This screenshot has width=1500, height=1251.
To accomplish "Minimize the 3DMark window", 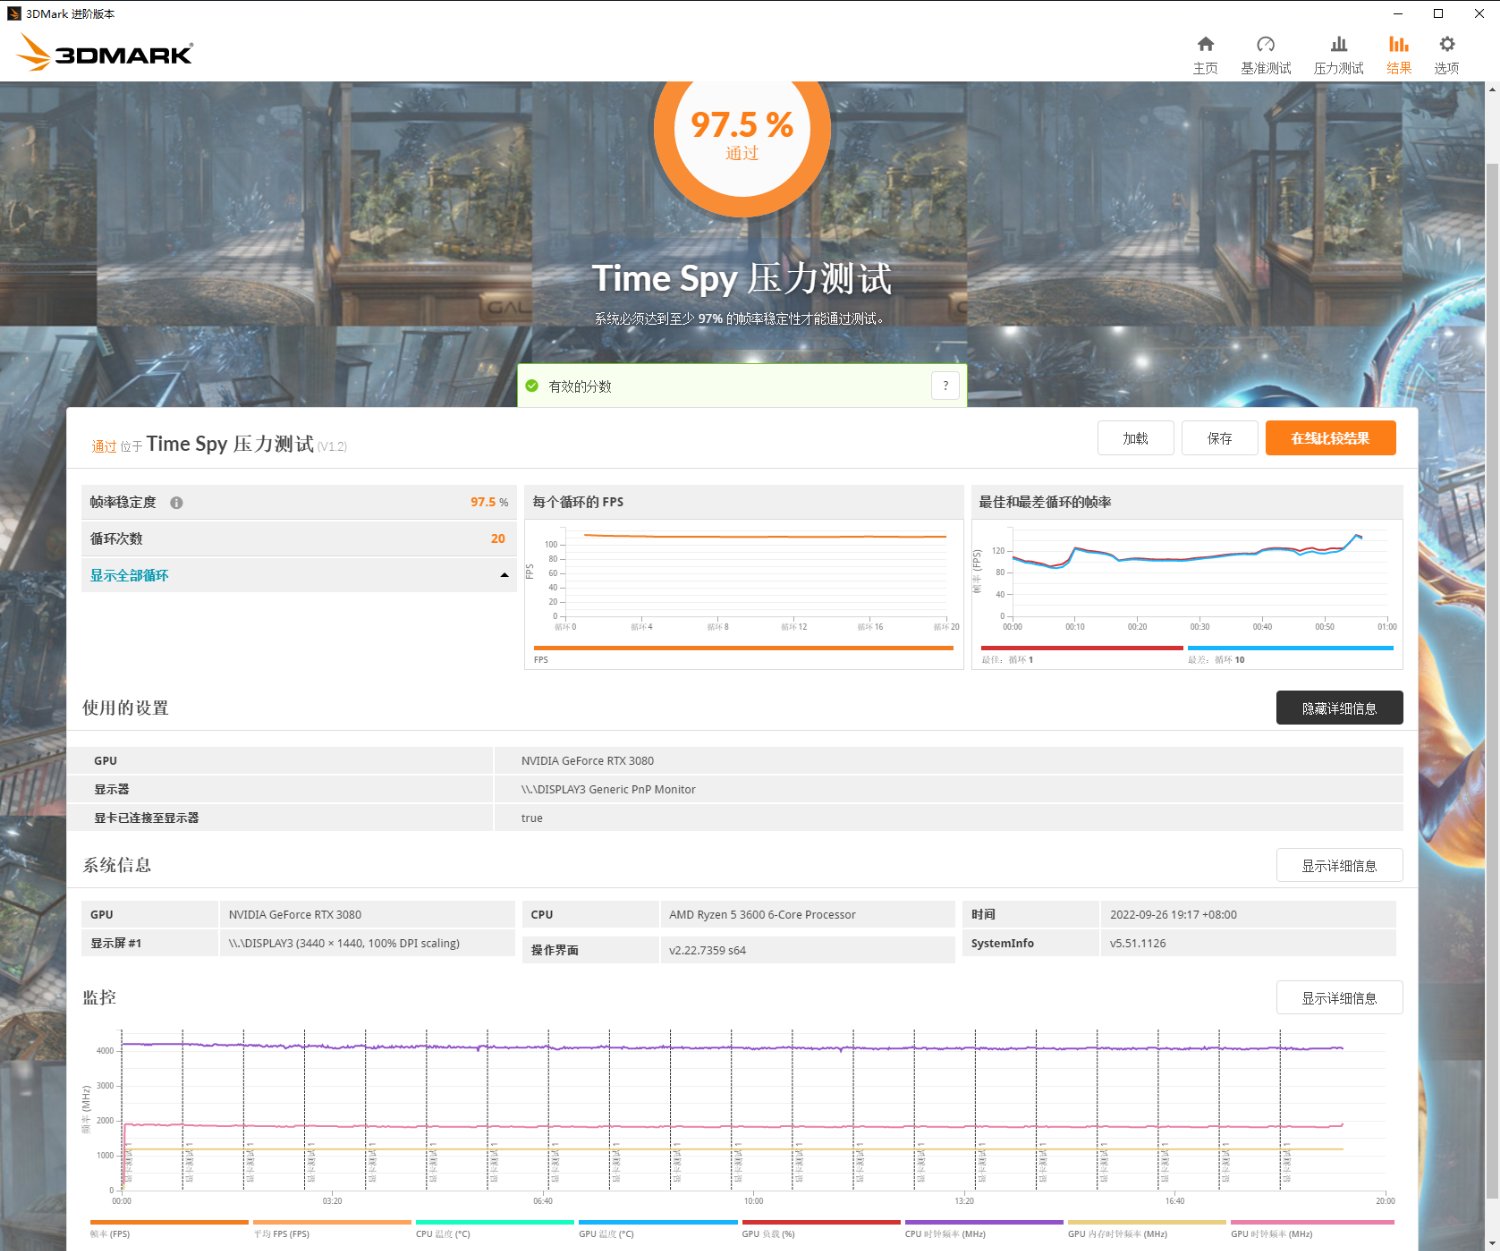I will 1398,14.
